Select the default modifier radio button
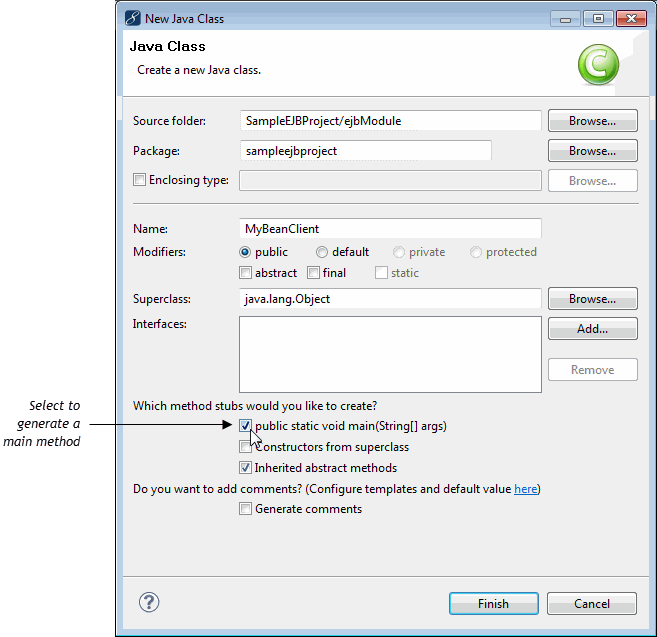657x637 pixels. tap(322, 252)
